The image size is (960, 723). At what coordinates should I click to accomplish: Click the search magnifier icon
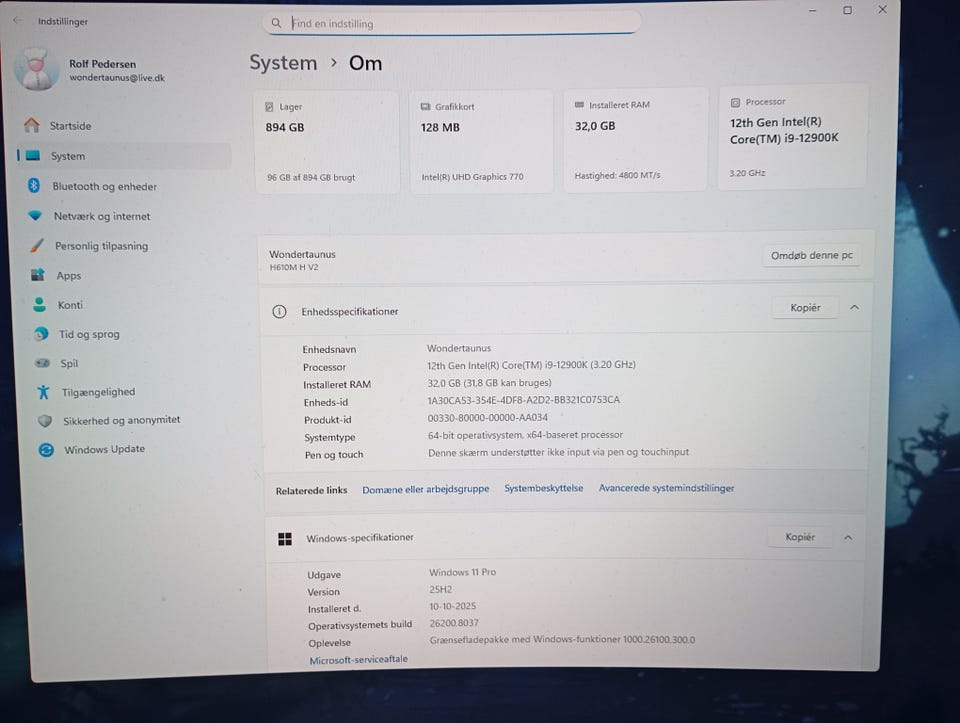pos(276,23)
